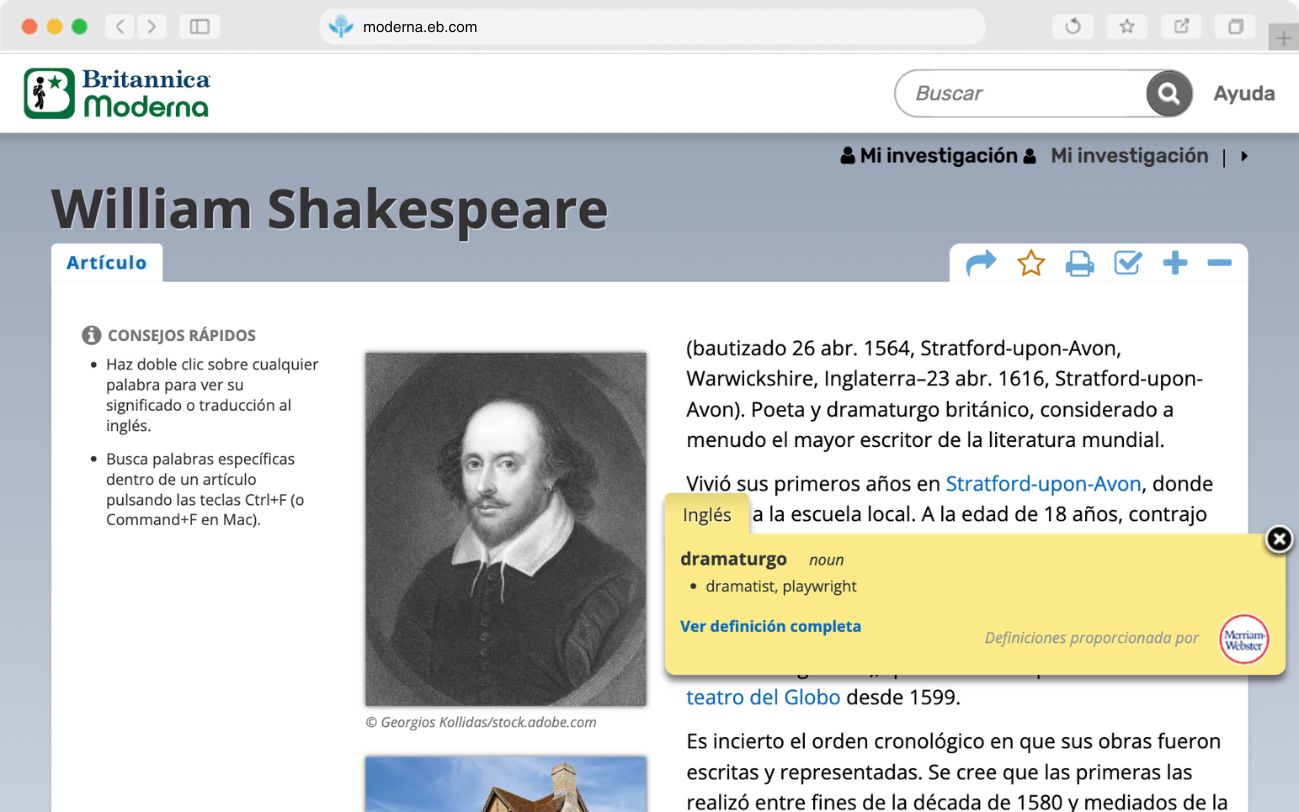Select the Artículo tab

pyautogui.click(x=107, y=263)
